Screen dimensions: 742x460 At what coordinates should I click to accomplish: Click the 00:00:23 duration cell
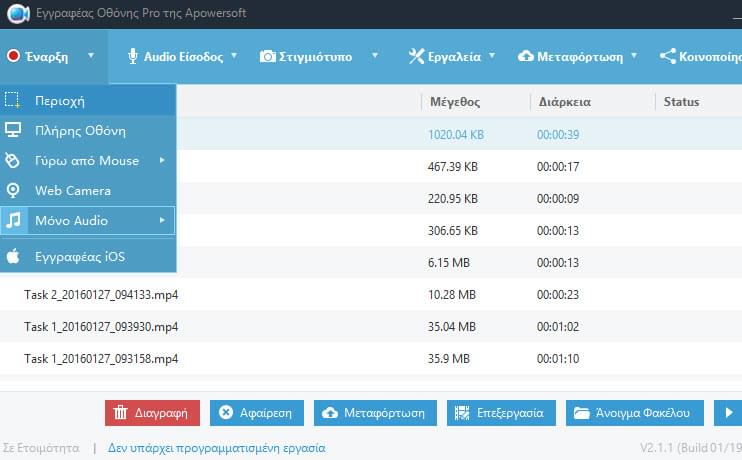point(558,294)
